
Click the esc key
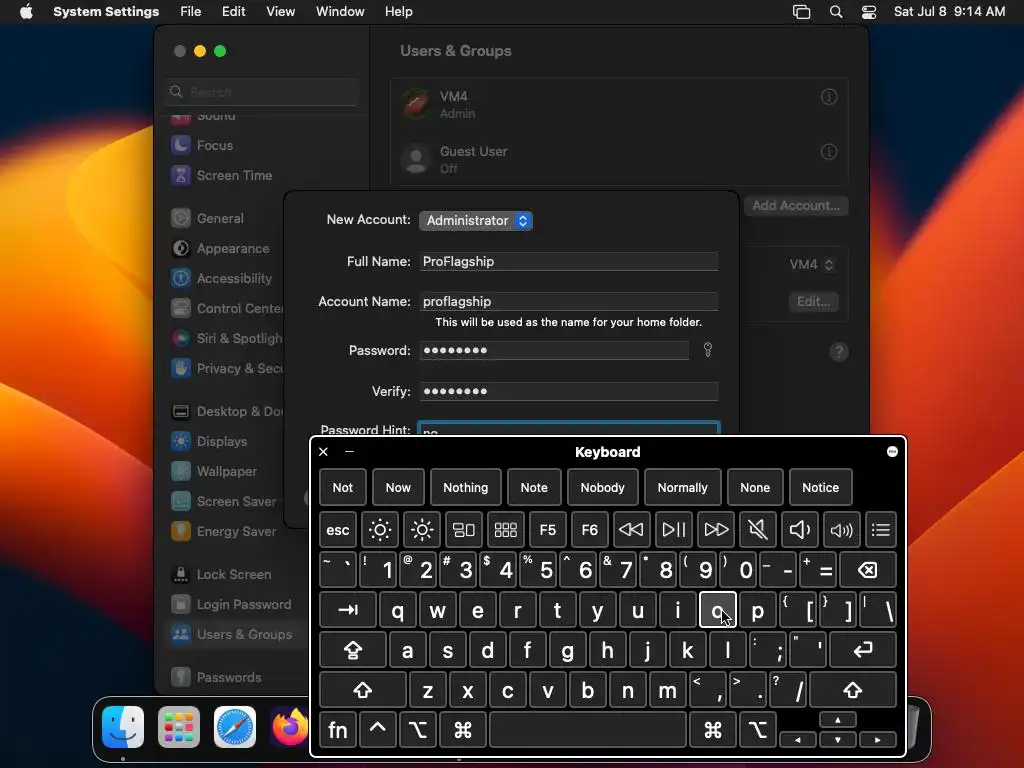point(338,530)
